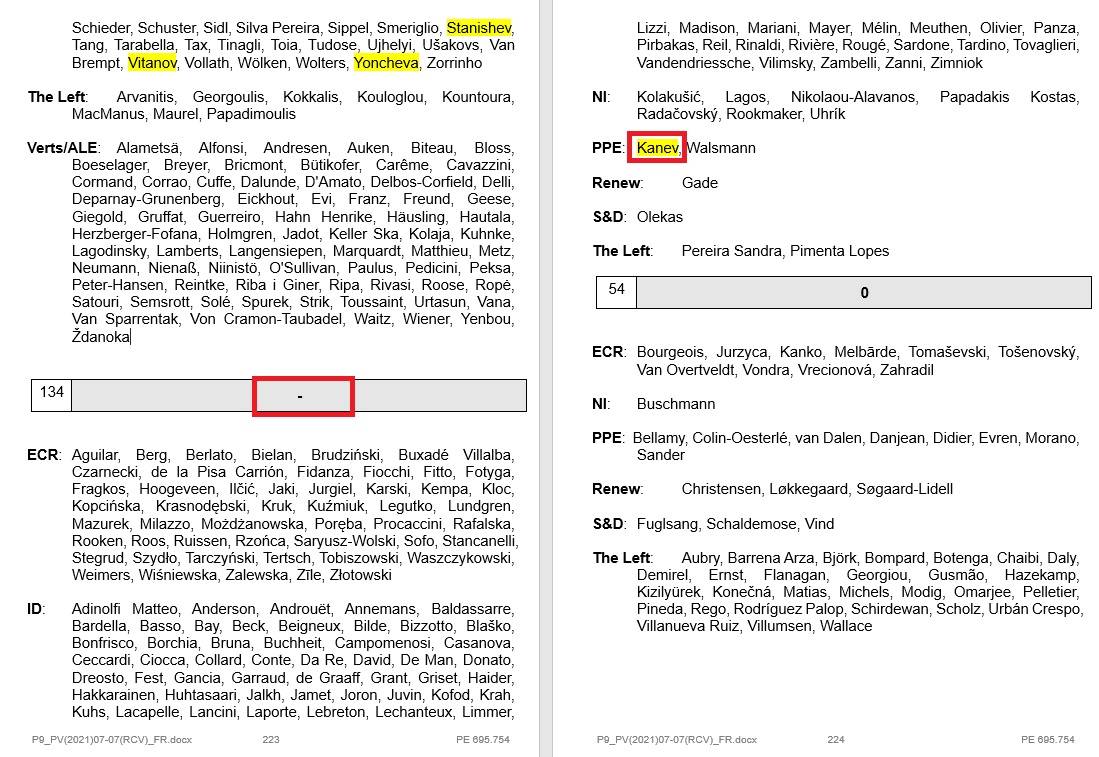The width and height of the screenshot is (1099, 757).
Task: Click page number 223 in footer
Action: click(270, 740)
